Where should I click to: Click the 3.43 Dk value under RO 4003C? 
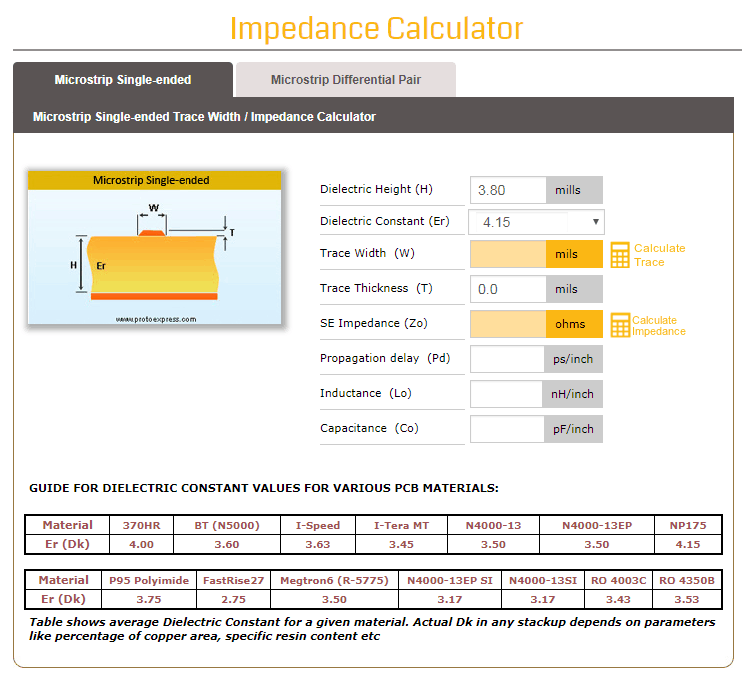click(618, 599)
